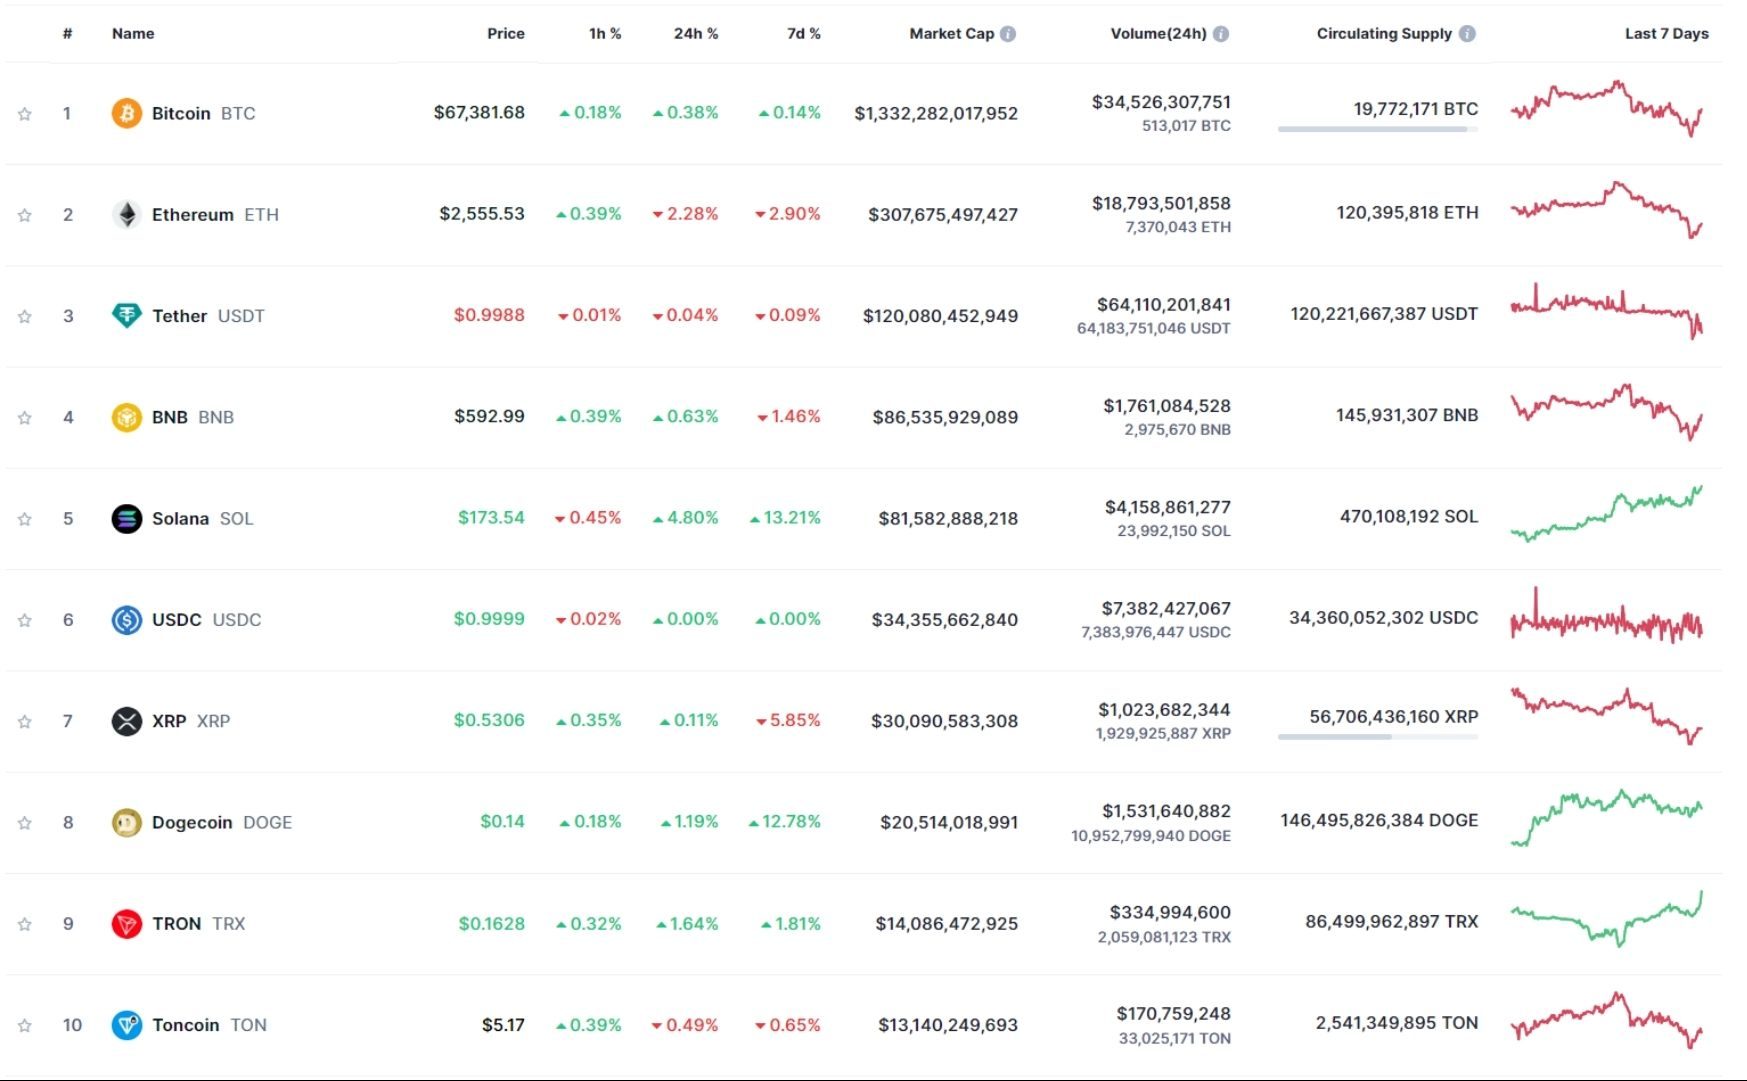Viewport: 1747px width, 1081px height.
Task: Select the USDC coin logo
Action: tap(125, 619)
